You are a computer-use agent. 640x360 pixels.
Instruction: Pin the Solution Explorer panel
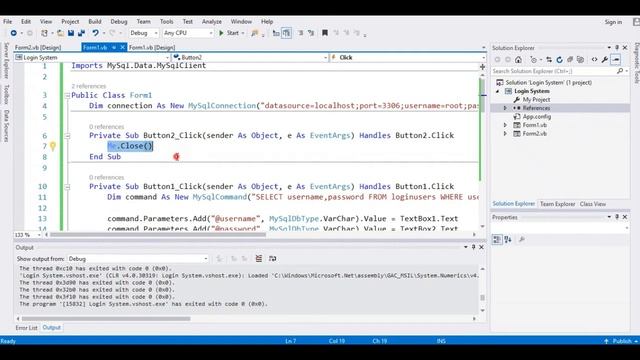coord(617,48)
